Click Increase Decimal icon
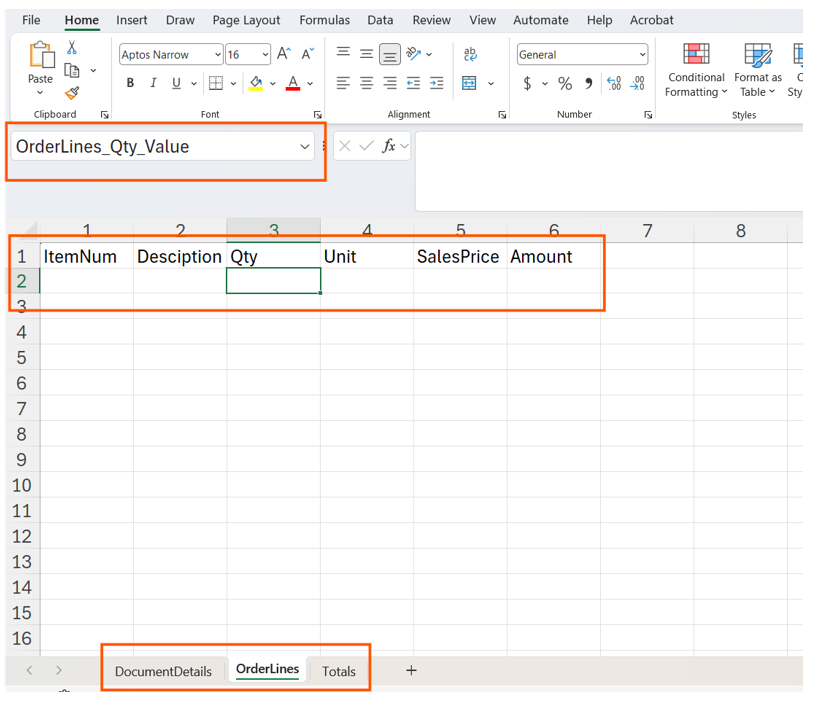The image size is (833, 719). [x=614, y=83]
